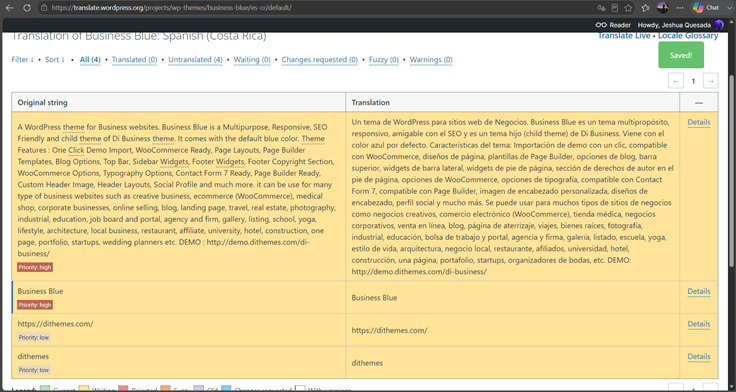This screenshot has height=392, width=736.
Task: Click the Priority: low tag under dithemes
Action: point(34,370)
